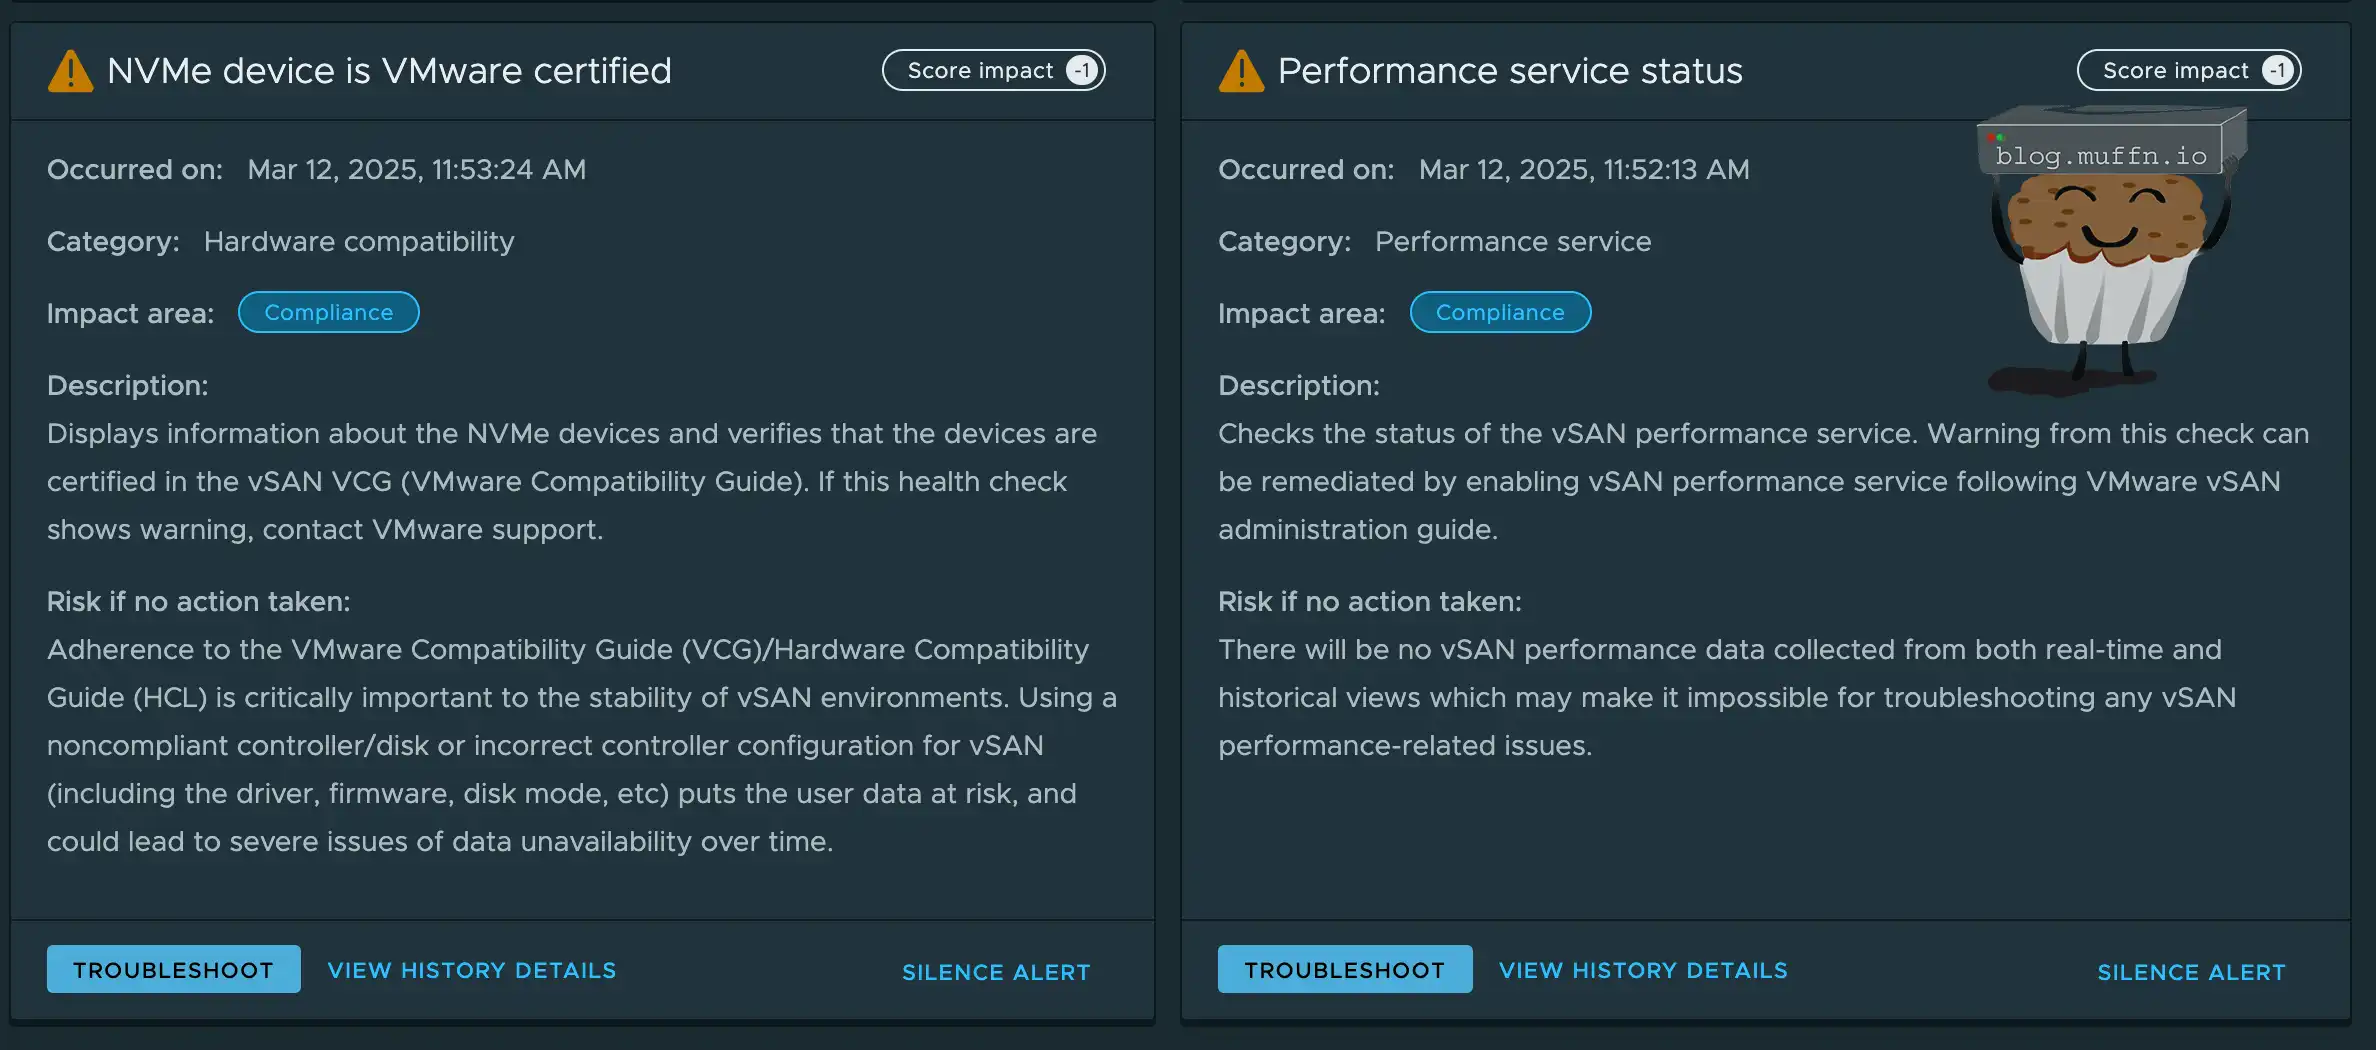Click Compliance tag on Performance card
This screenshot has height=1050, width=2376.
pos(1500,312)
